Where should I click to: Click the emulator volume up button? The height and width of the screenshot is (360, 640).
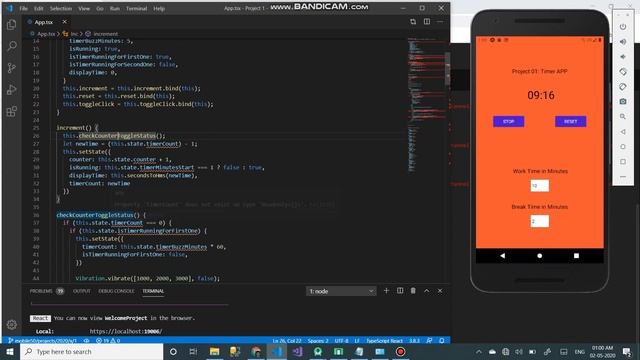pyautogui.click(x=623, y=42)
